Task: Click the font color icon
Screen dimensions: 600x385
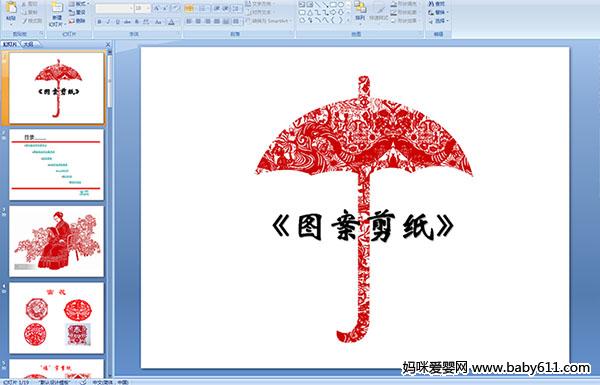Action: [171, 22]
